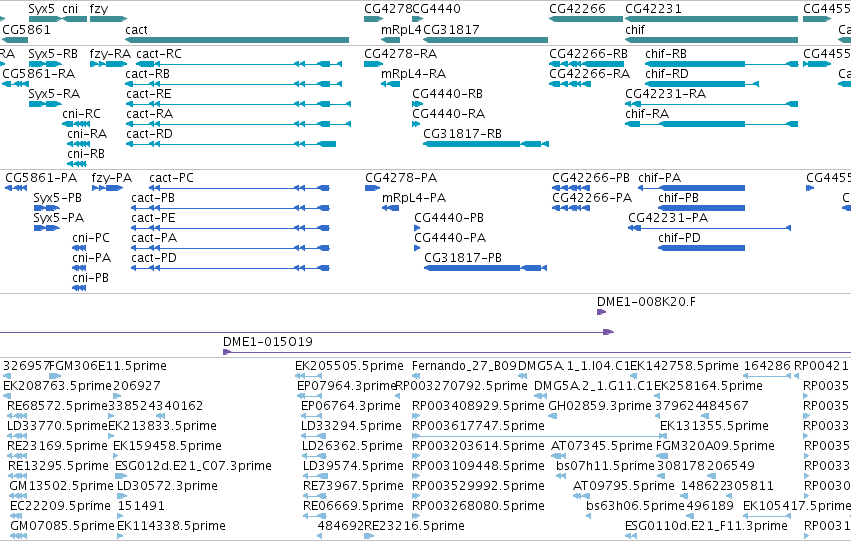Click the Syx5 gene label

pos(41,9)
